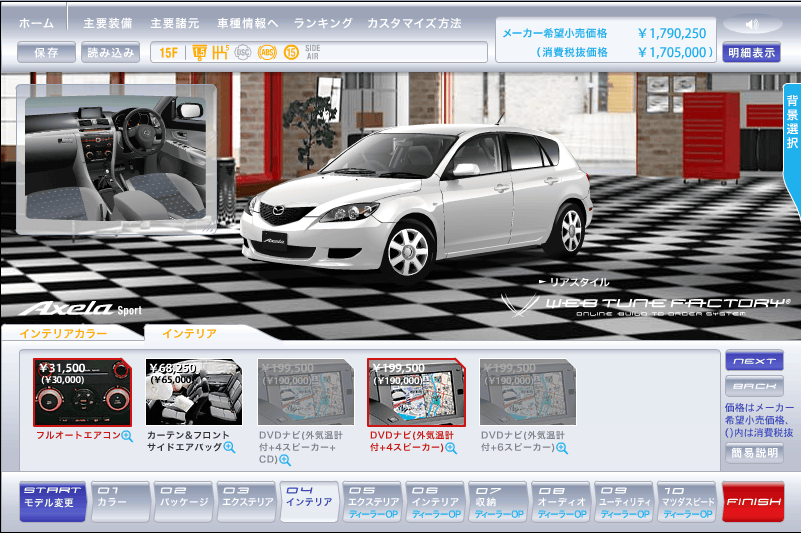Click the 5-speed manual shift icon
801x533 pixels.
click(220, 52)
